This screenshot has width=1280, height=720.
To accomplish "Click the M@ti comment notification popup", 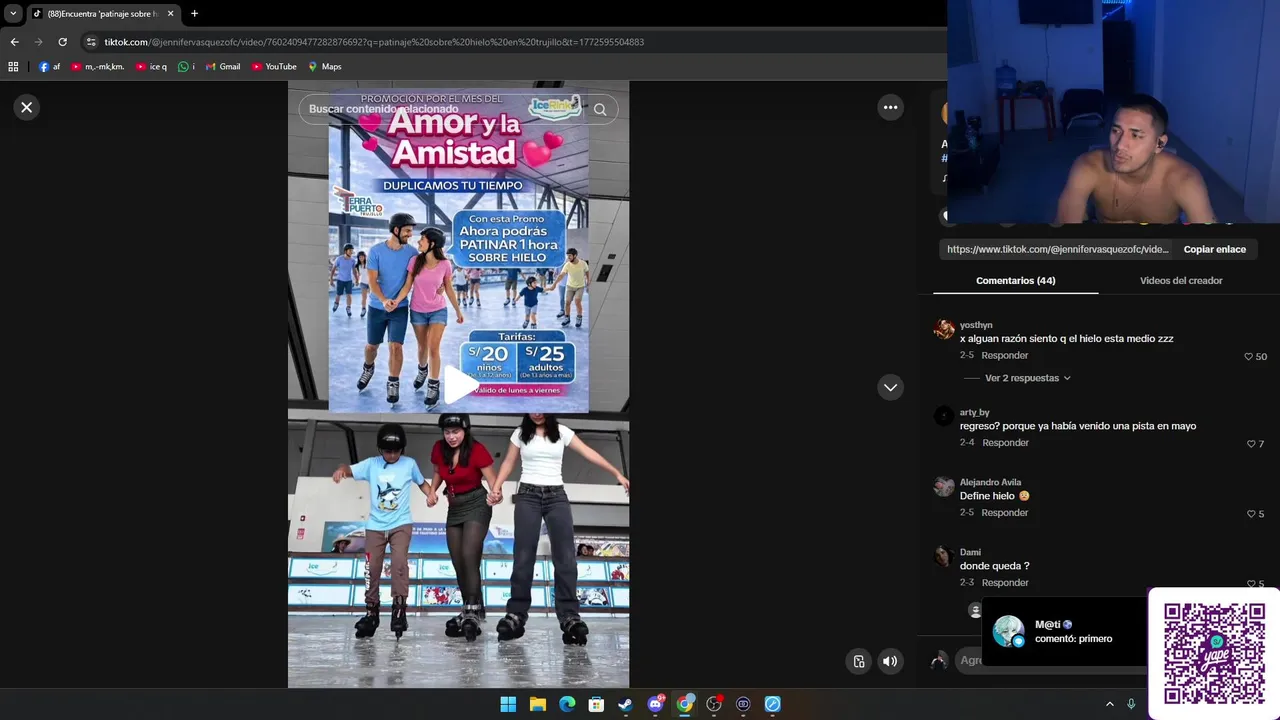I will [x=1064, y=631].
